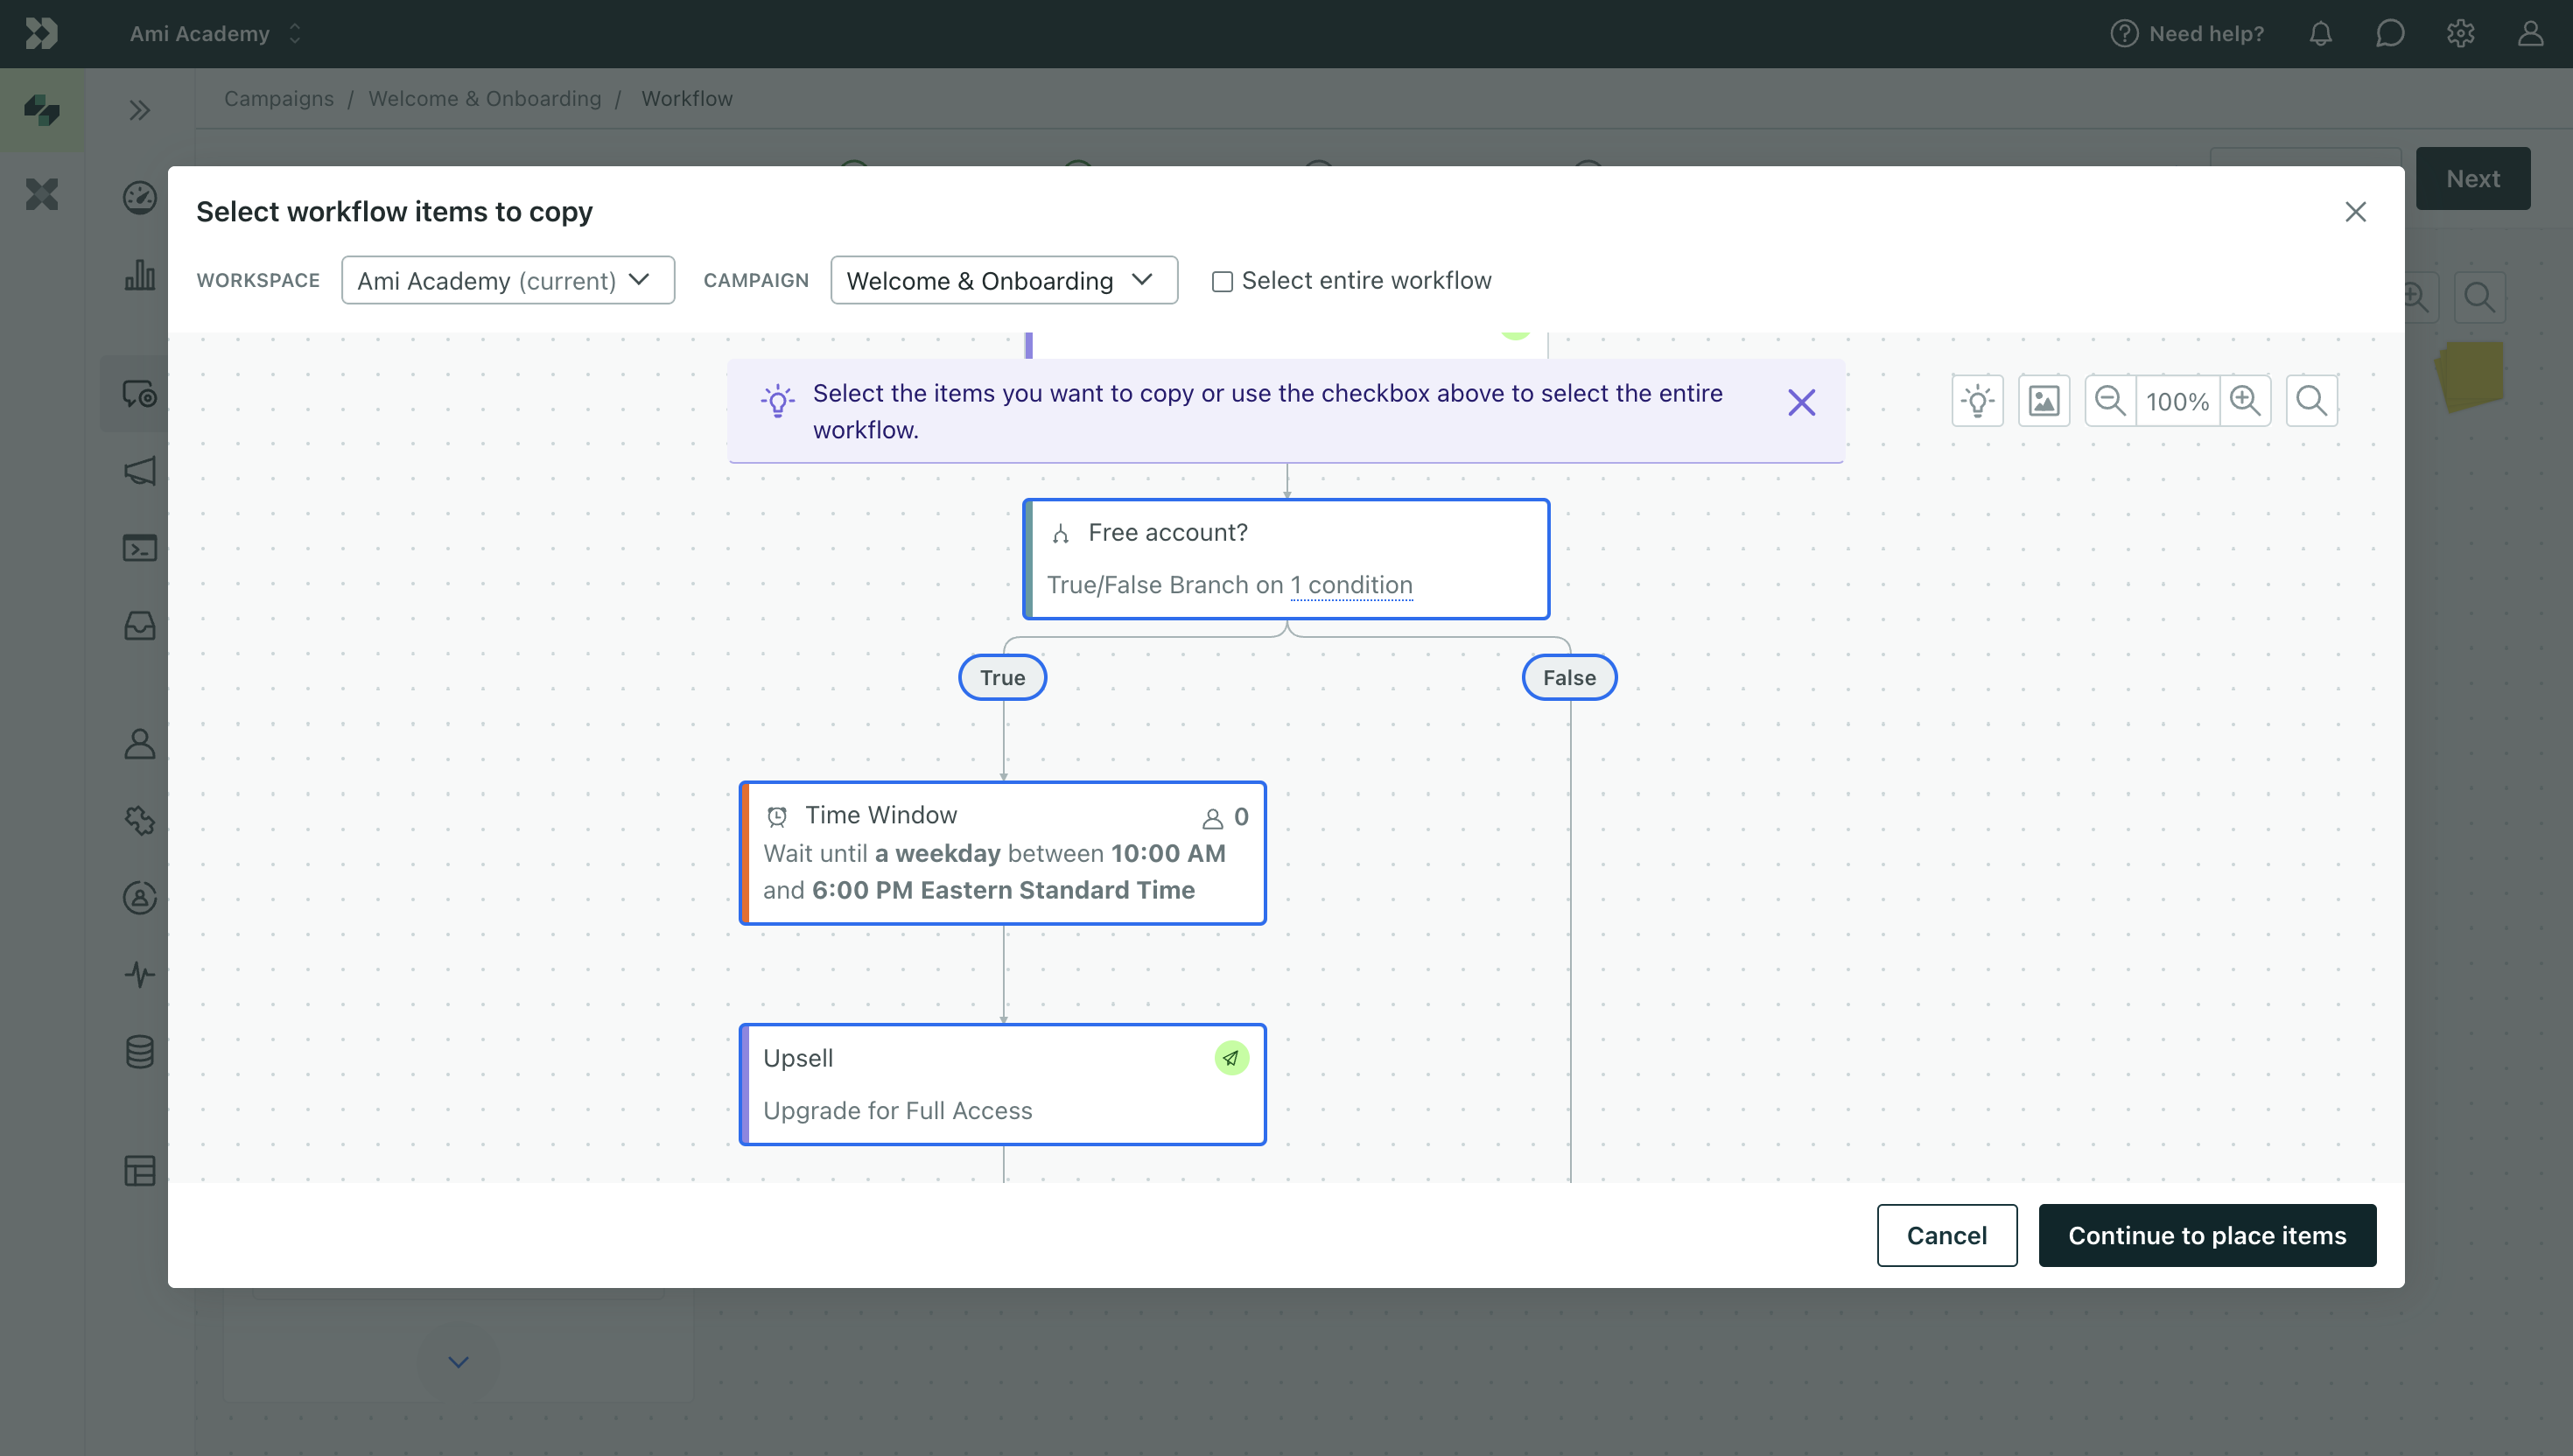
Task: Click the search icon in workflow toolbar
Action: pyautogui.click(x=2311, y=401)
